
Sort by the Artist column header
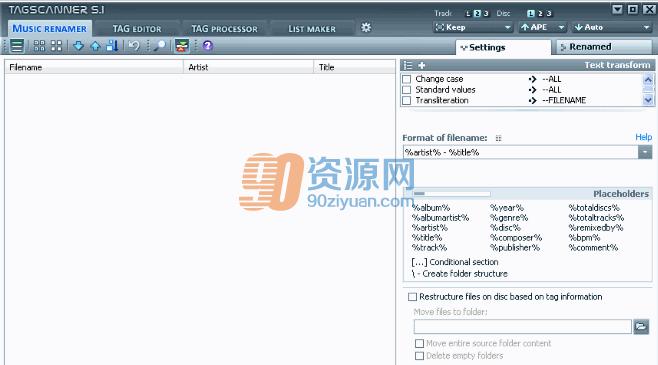tap(248, 67)
